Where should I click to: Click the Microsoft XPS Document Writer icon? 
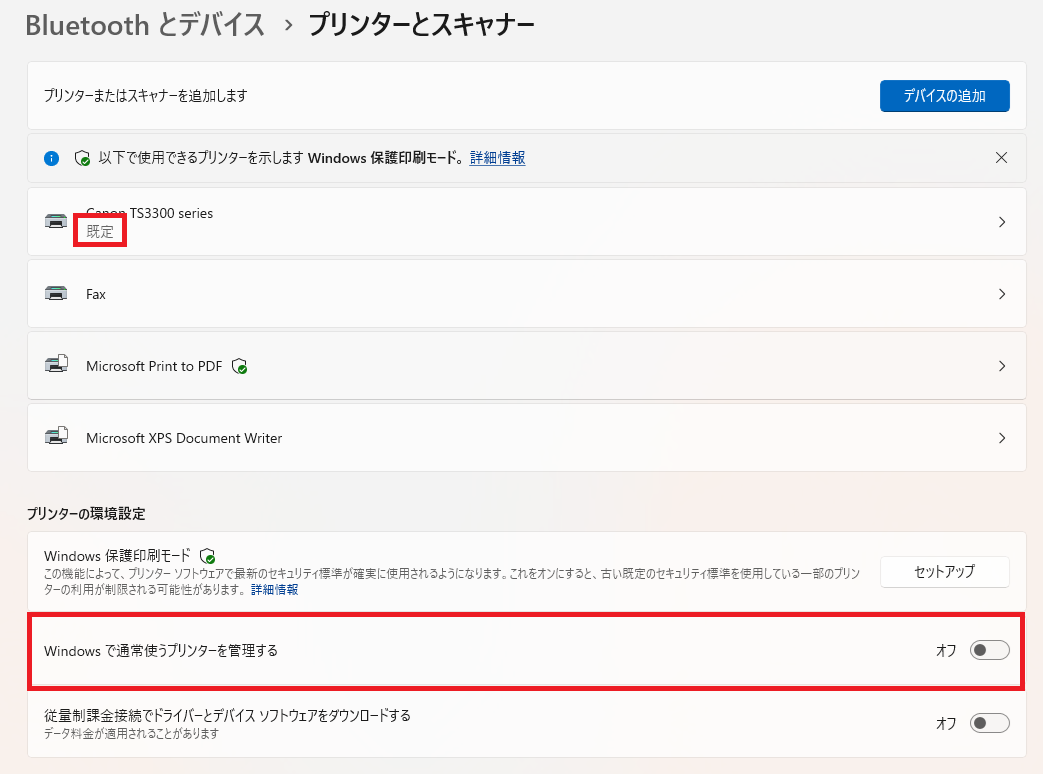pos(57,436)
